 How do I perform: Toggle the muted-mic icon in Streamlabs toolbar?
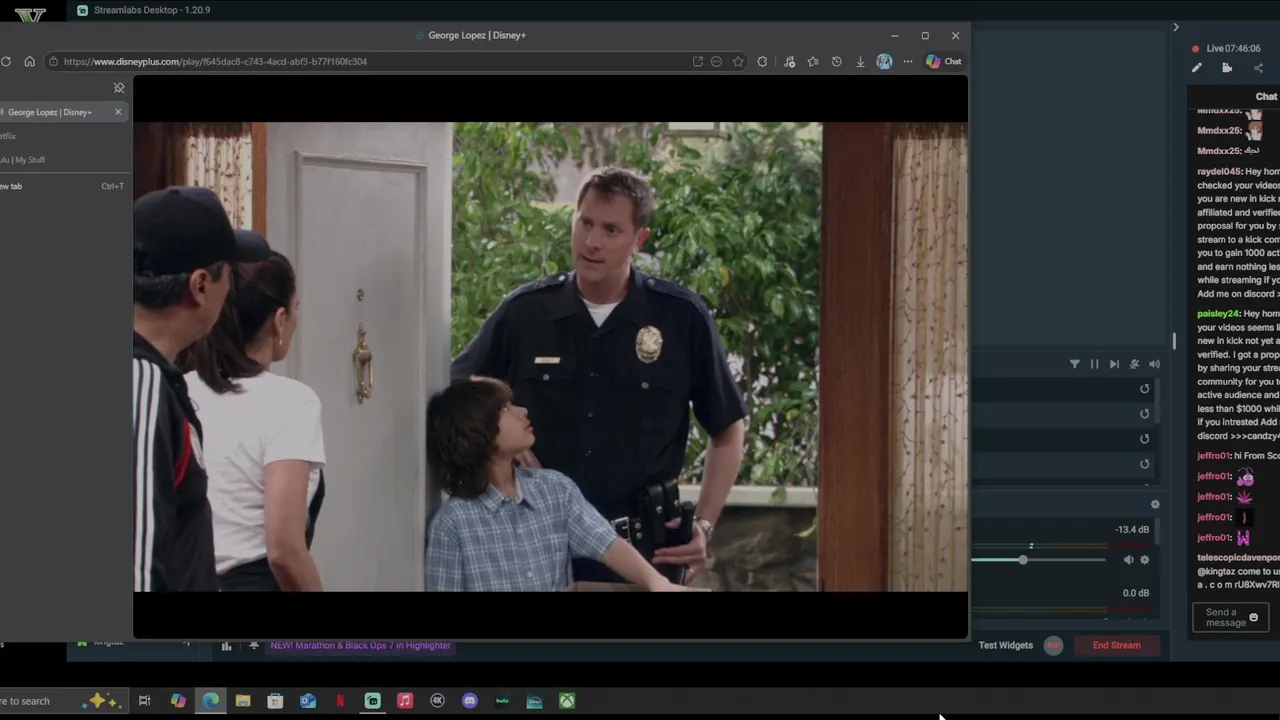pyautogui.click(x=1134, y=364)
